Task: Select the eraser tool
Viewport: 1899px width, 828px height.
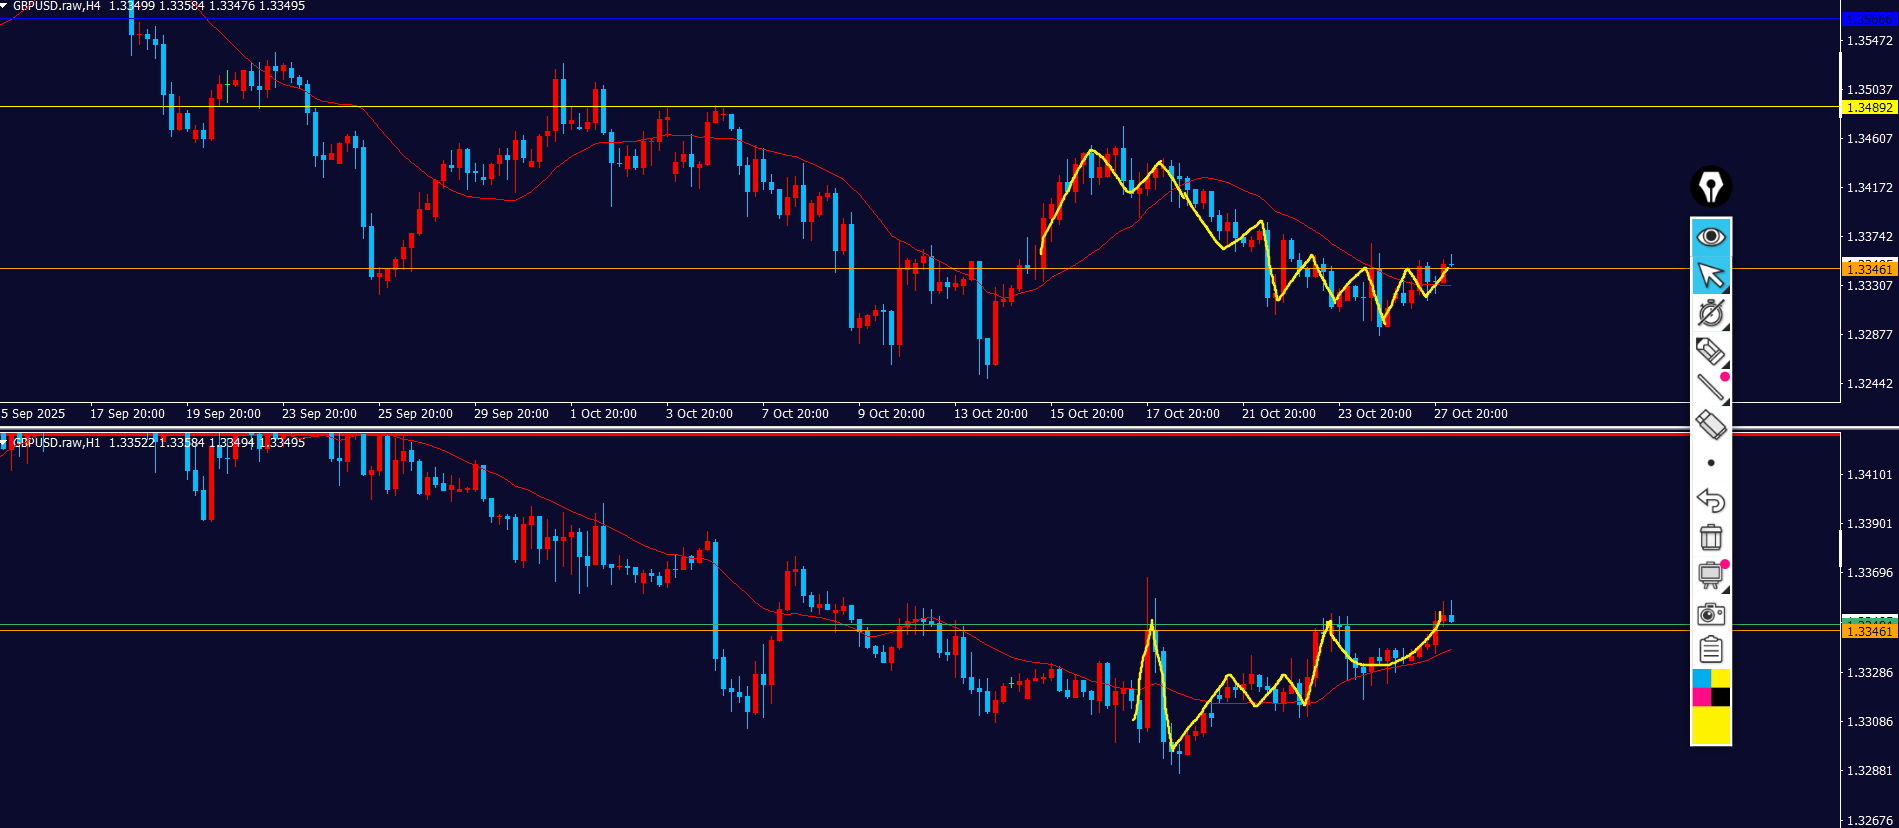Action: 1710,425
